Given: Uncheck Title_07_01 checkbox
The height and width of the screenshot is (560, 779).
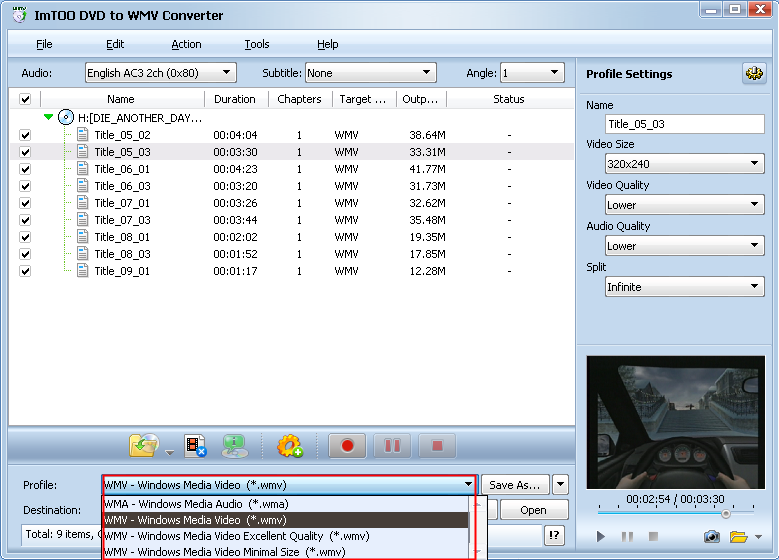Looking at the screenshot, I should click(x=25, y=203).
